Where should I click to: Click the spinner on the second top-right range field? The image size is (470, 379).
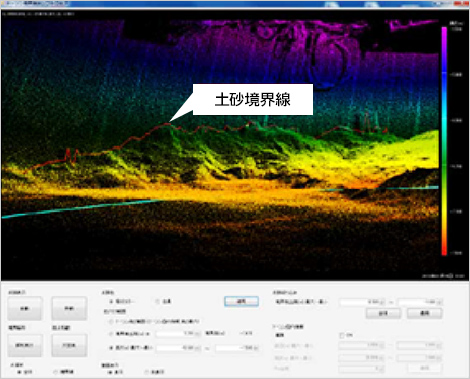coord(440,302)
